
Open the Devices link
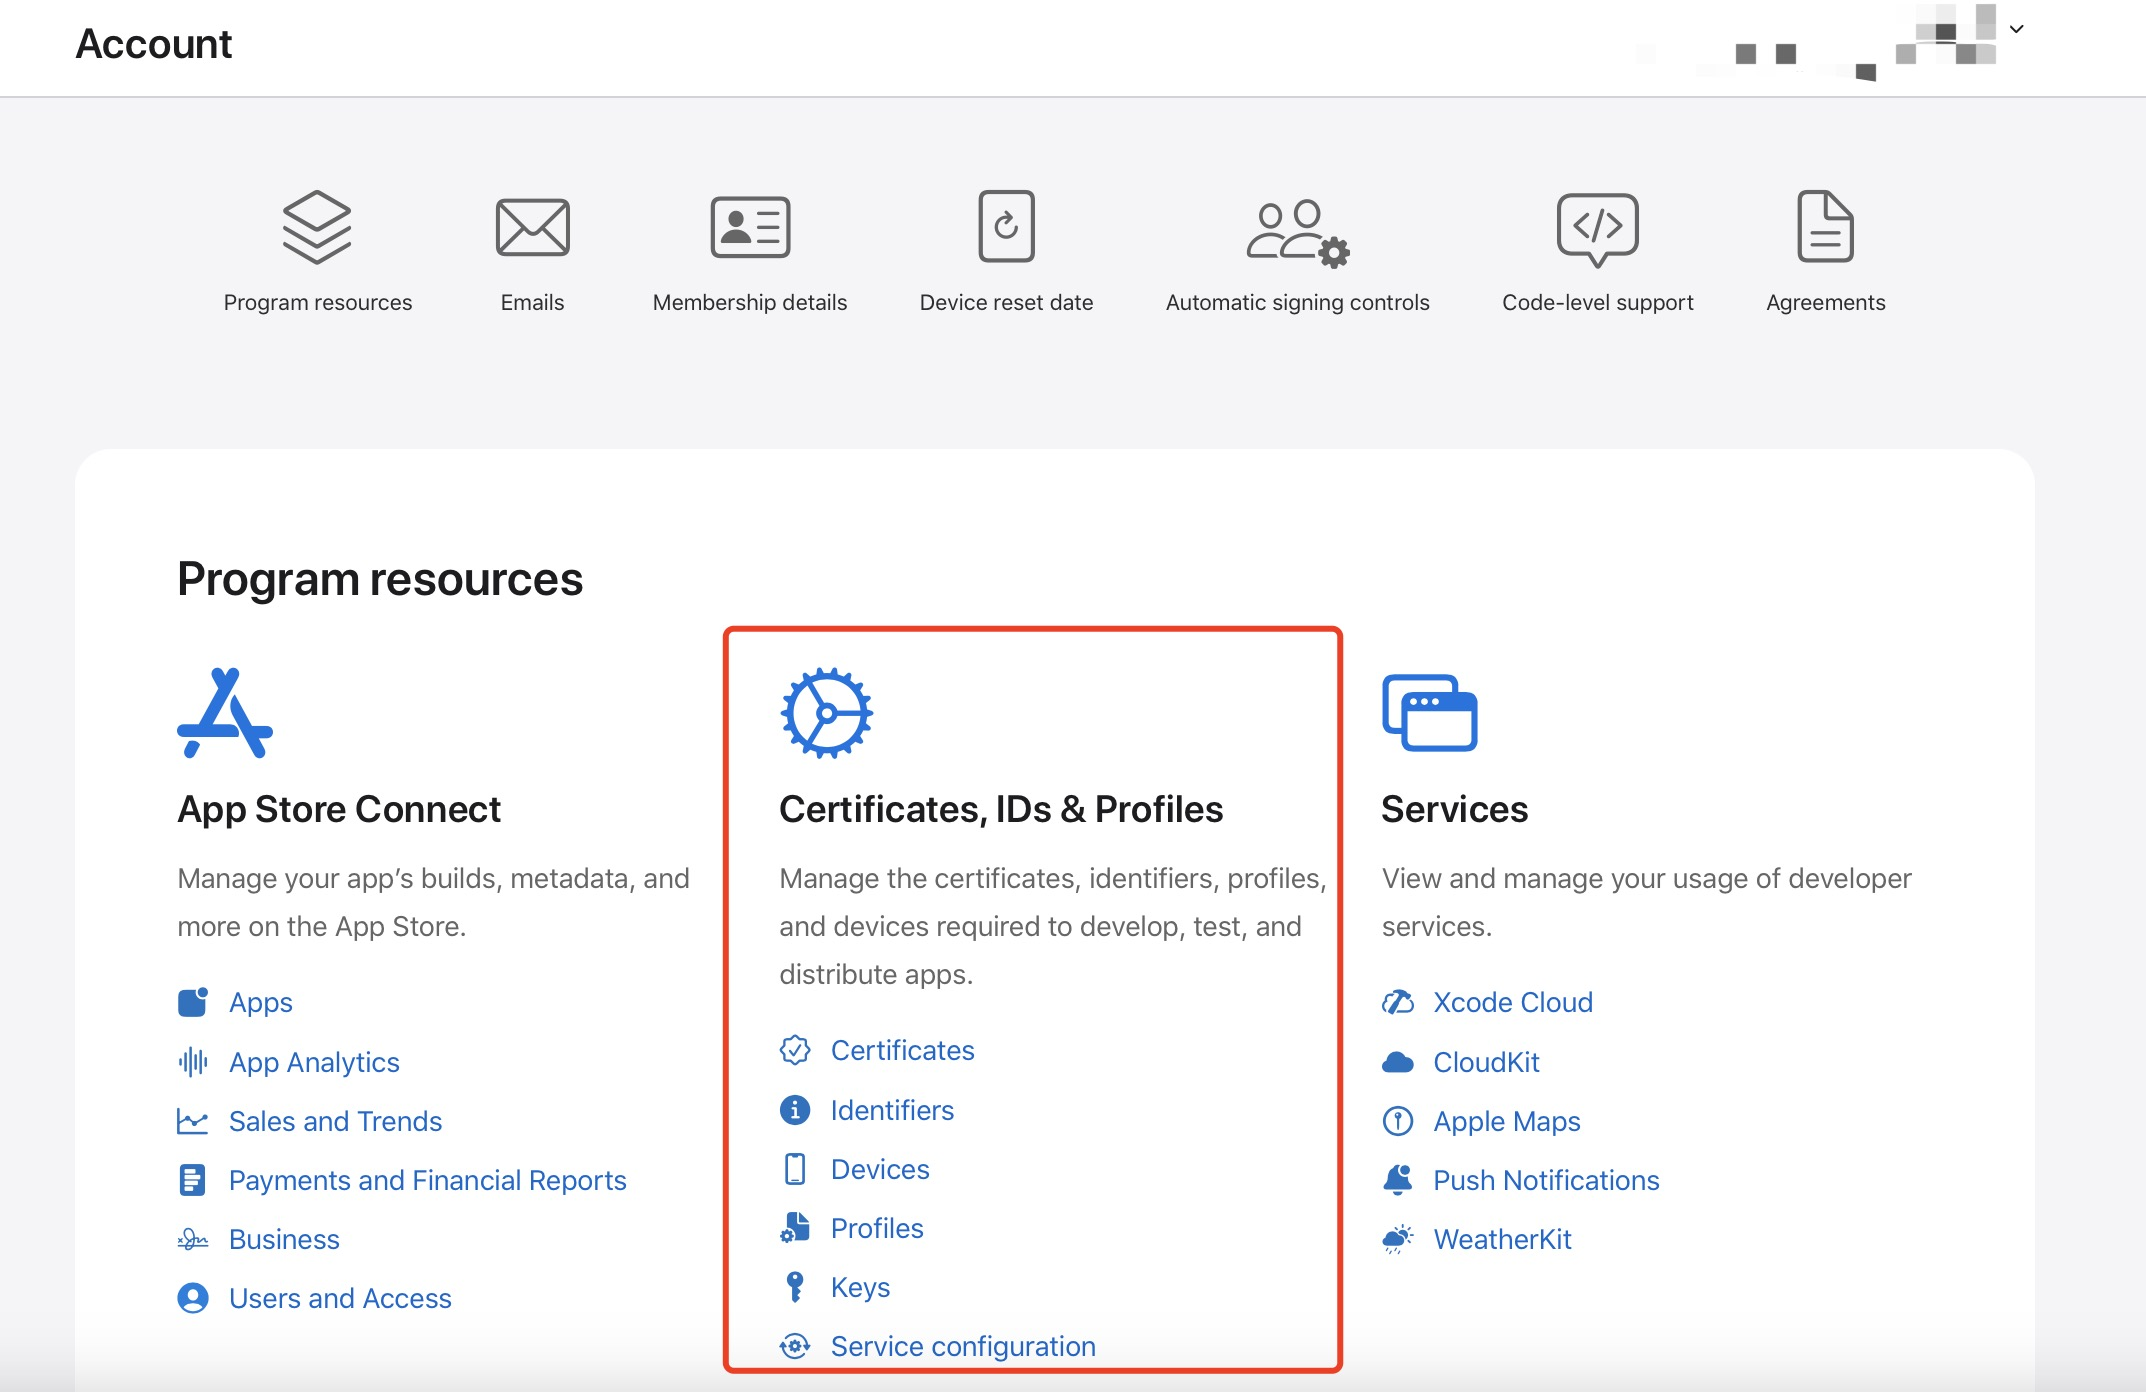point(880,1169)
